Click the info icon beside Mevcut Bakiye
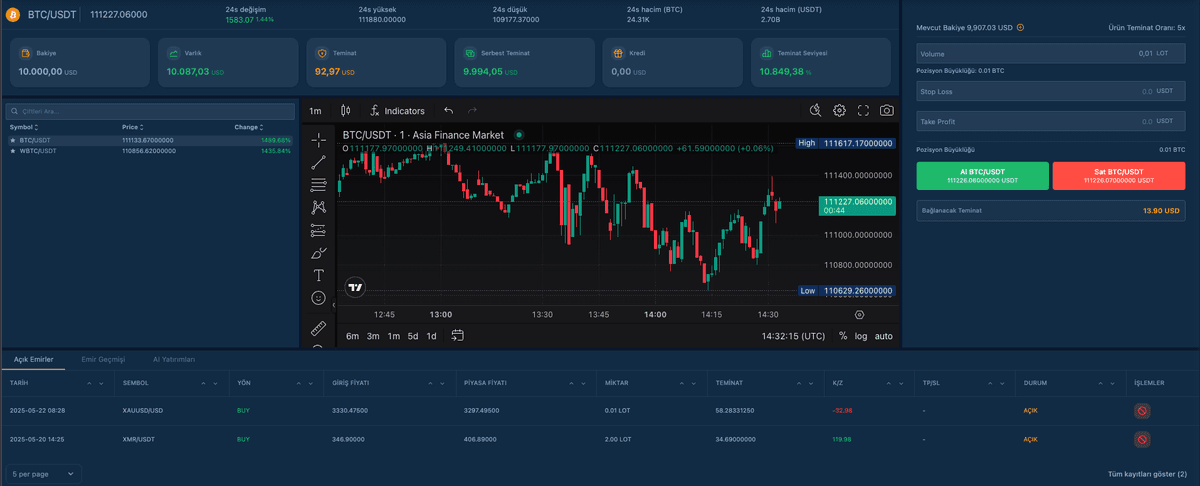This screenshot has width=1200, height=486. click(1020, 28)
